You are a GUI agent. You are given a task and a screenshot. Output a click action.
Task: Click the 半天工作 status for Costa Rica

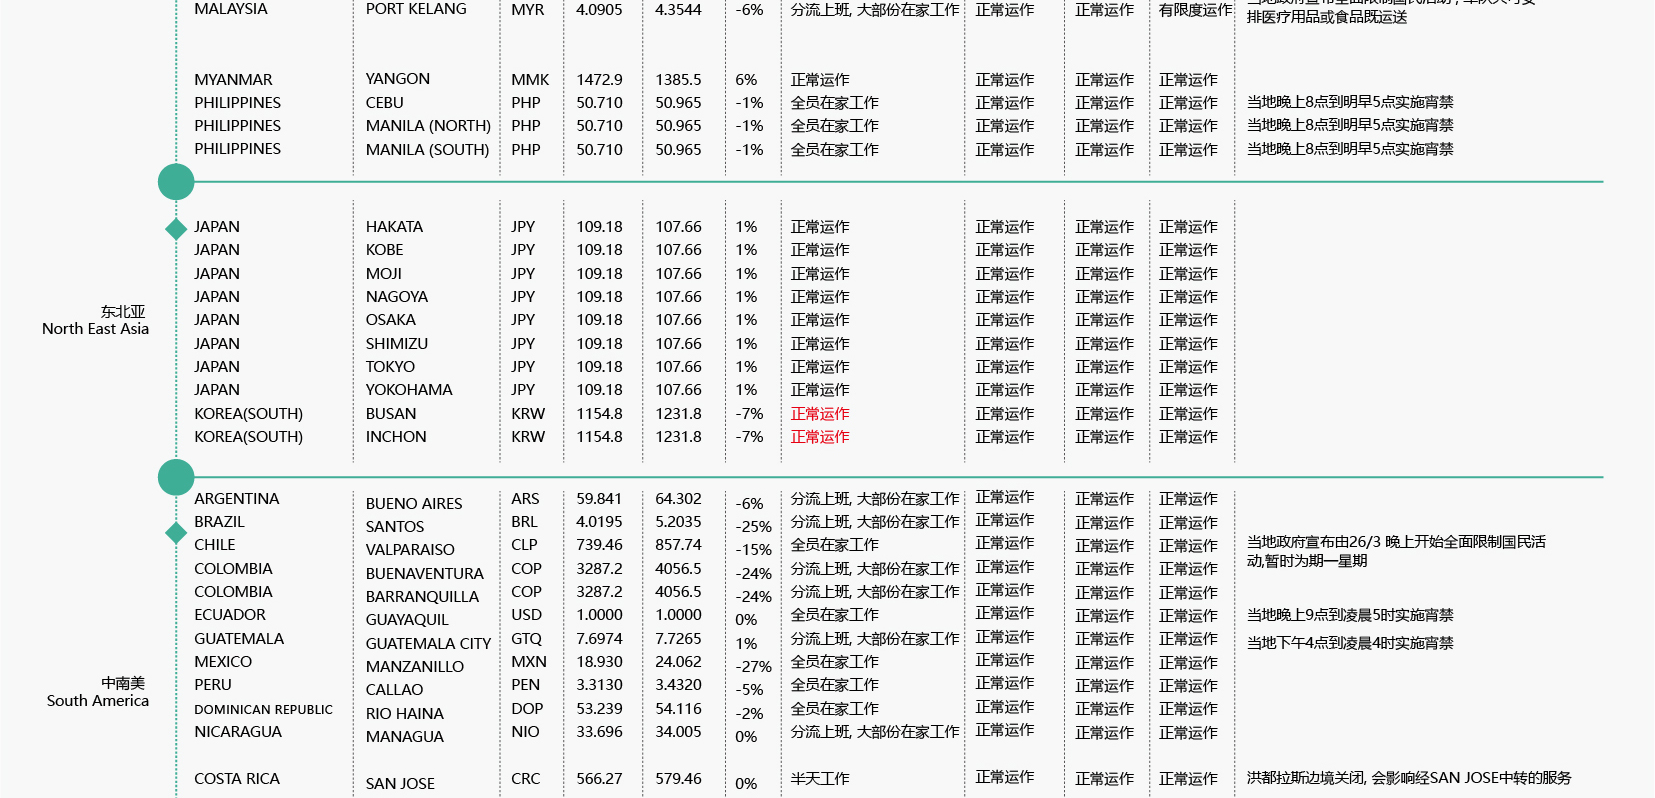(820, 779)
